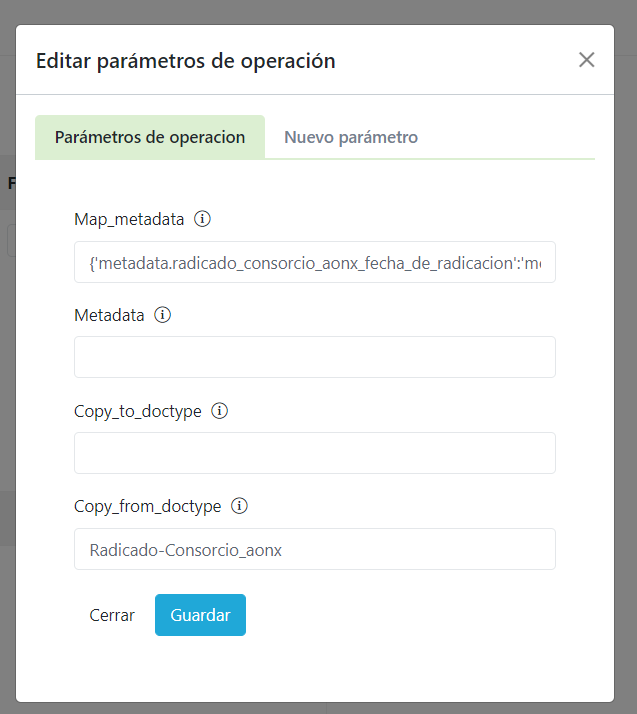This screenshot has width=637, height=714.
Task: Click the field containing Radicado-Consorcio_aonx
Action: [315, 549]
